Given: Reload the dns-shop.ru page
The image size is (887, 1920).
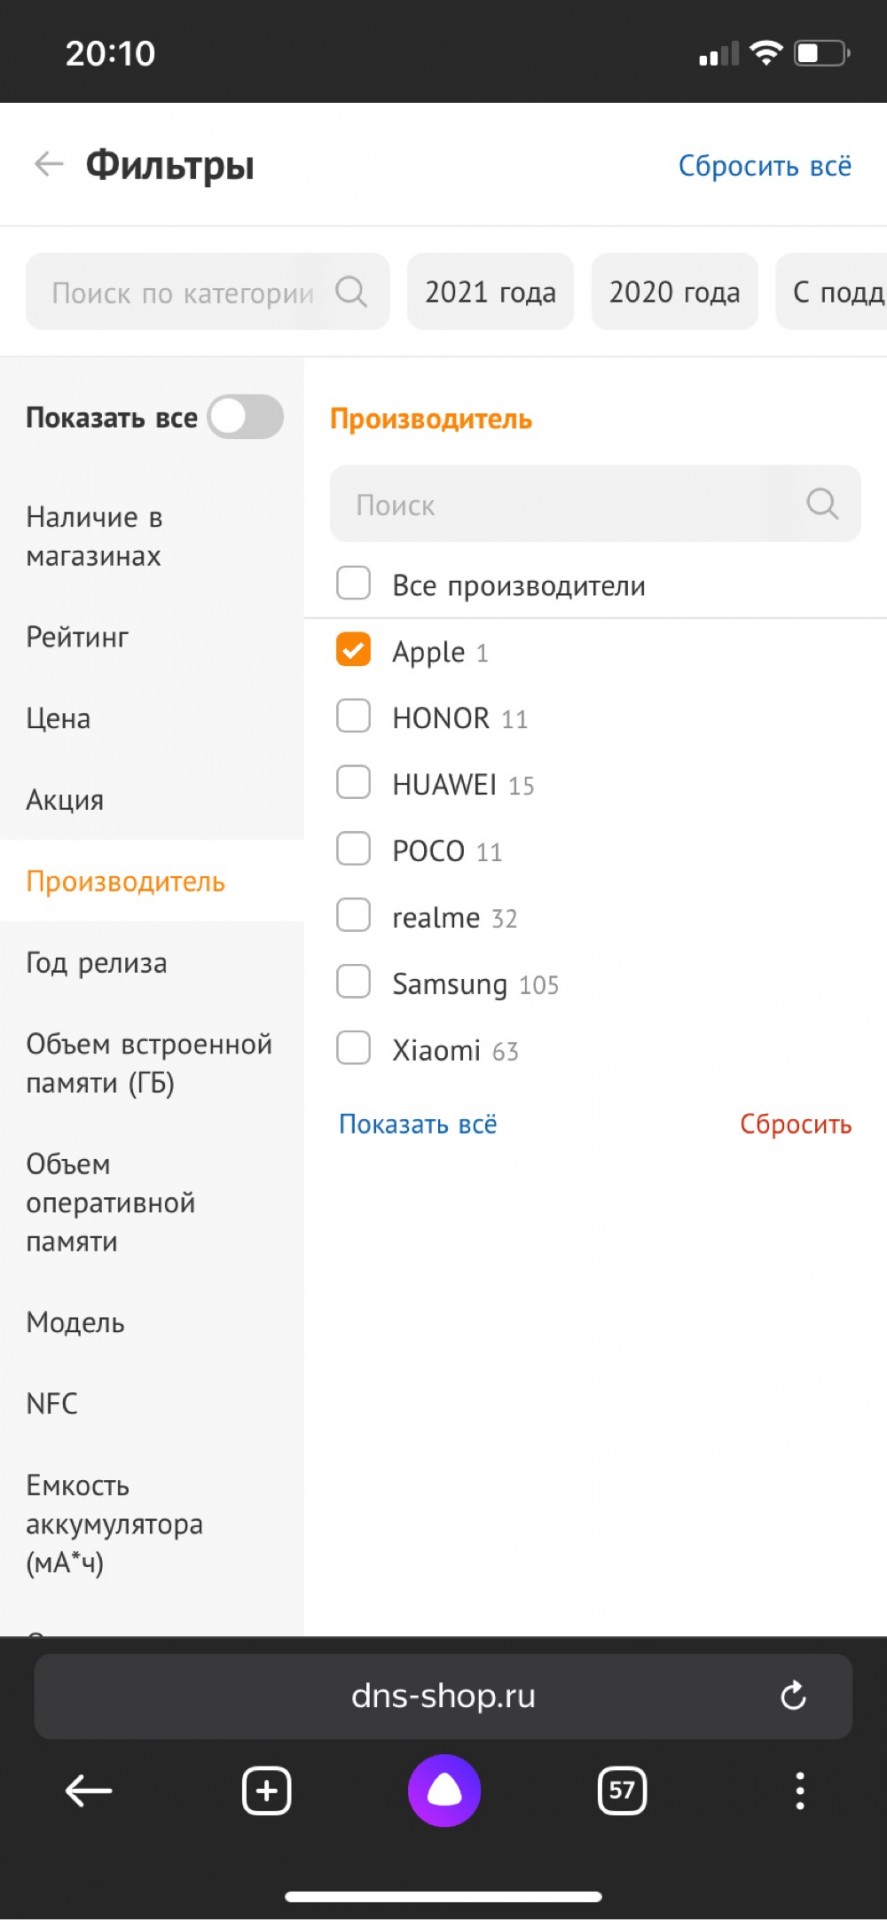Looking at the screenshot, I should click(x=793, y=1696).
